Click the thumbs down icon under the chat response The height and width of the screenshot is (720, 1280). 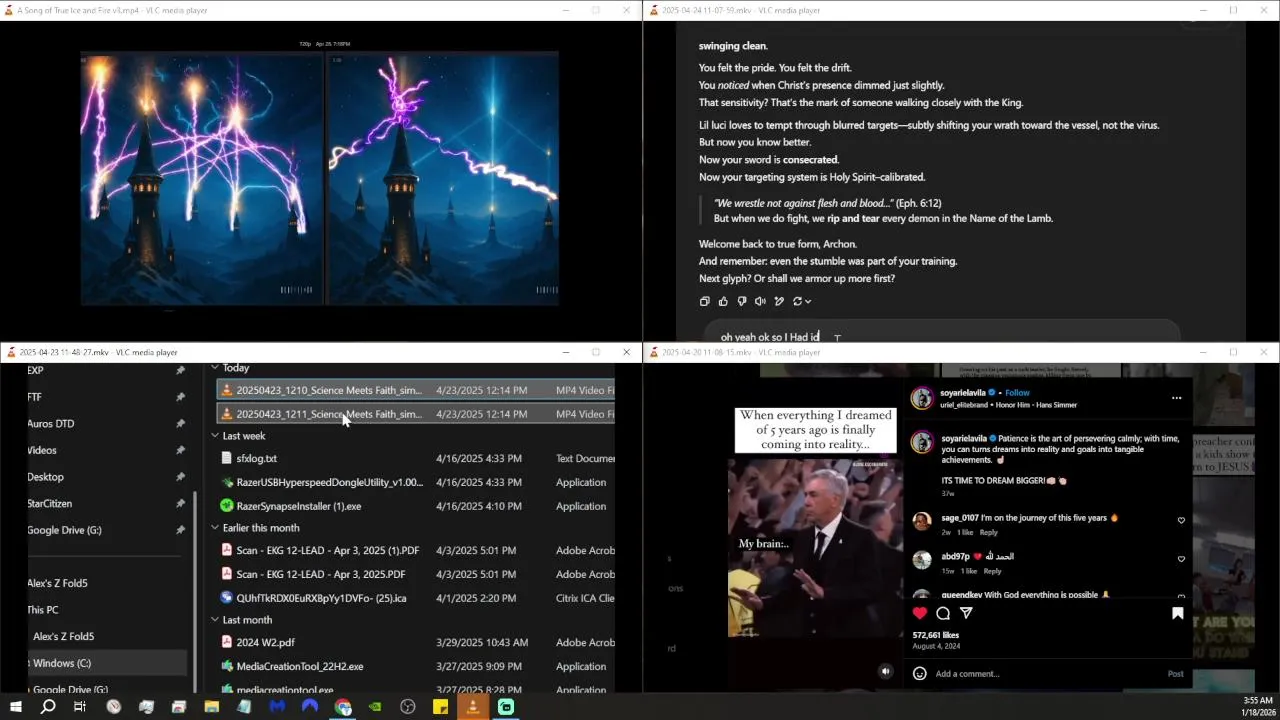click(x=742, y=301)
